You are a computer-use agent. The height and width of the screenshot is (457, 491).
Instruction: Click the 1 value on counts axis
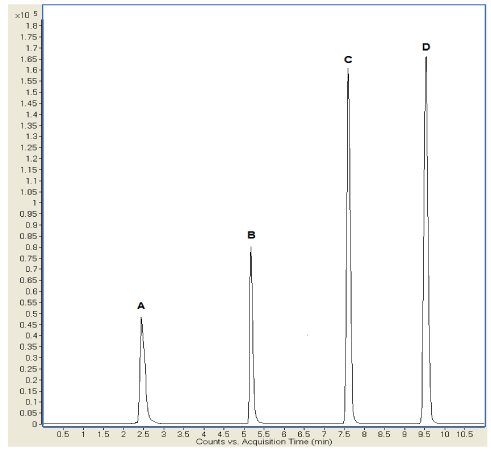click(35, 203)
